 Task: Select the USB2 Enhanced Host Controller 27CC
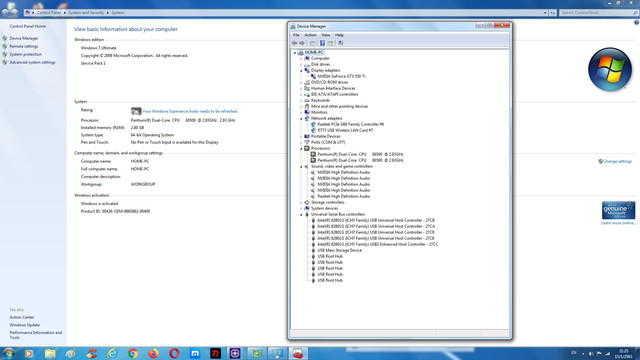point(378,244)
